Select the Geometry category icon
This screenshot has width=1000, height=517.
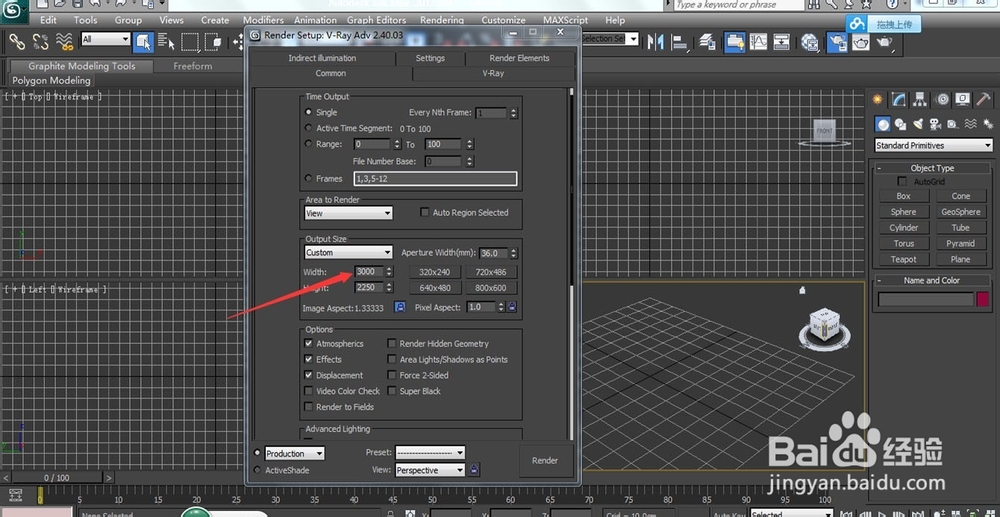(883, 124)
